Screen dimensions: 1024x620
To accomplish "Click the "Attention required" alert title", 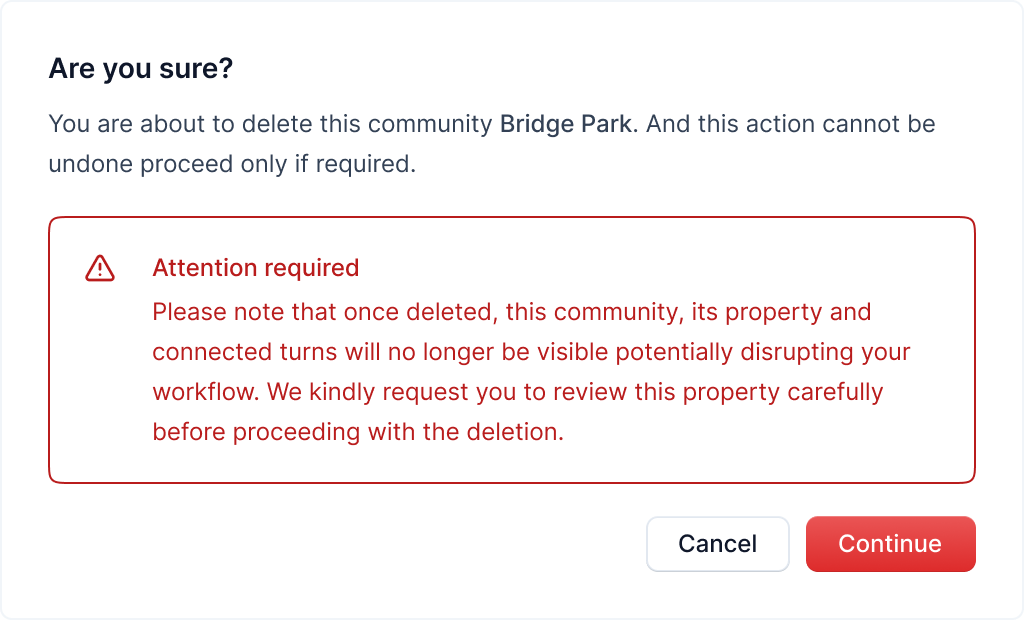I will tap(255, 268).
